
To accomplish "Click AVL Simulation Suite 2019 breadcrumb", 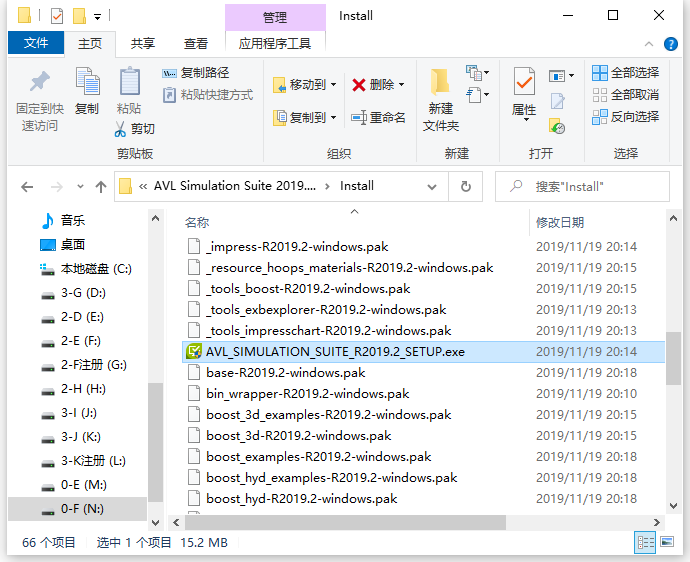I will 235,186.
